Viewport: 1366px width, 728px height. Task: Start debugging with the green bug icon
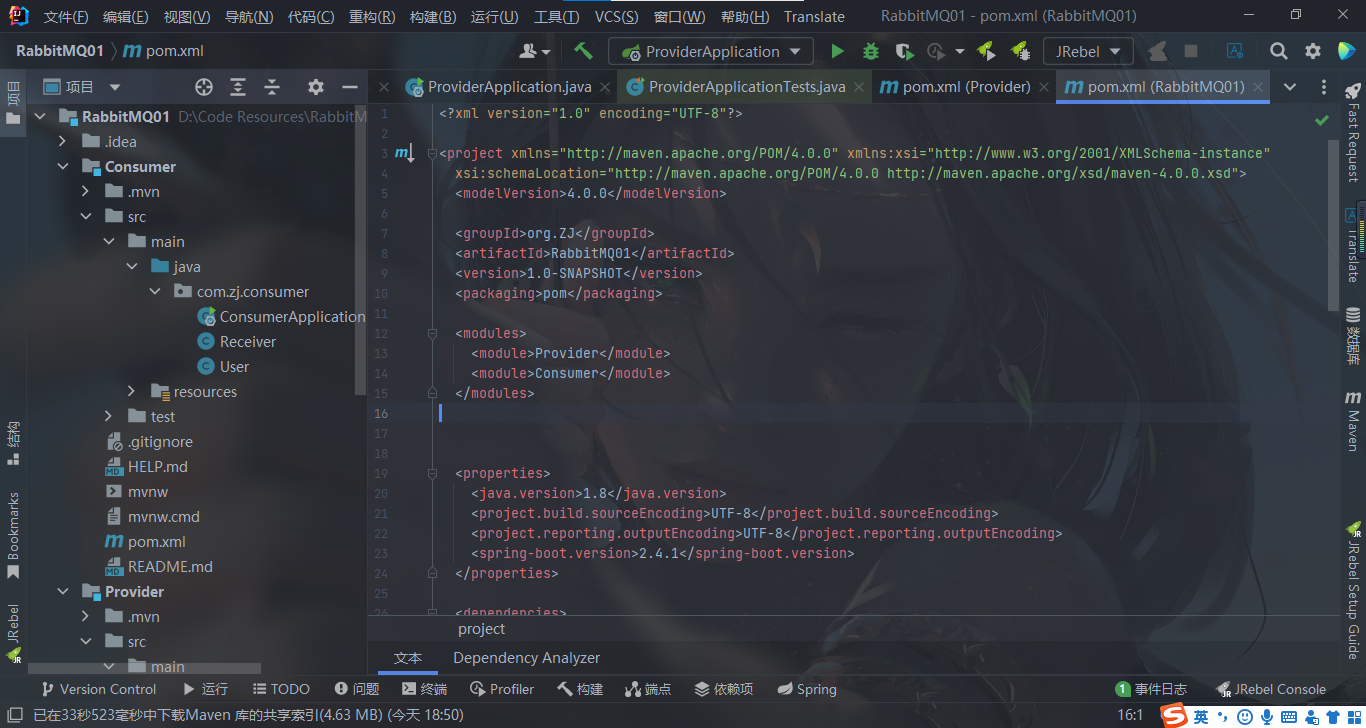coord(871,51)
